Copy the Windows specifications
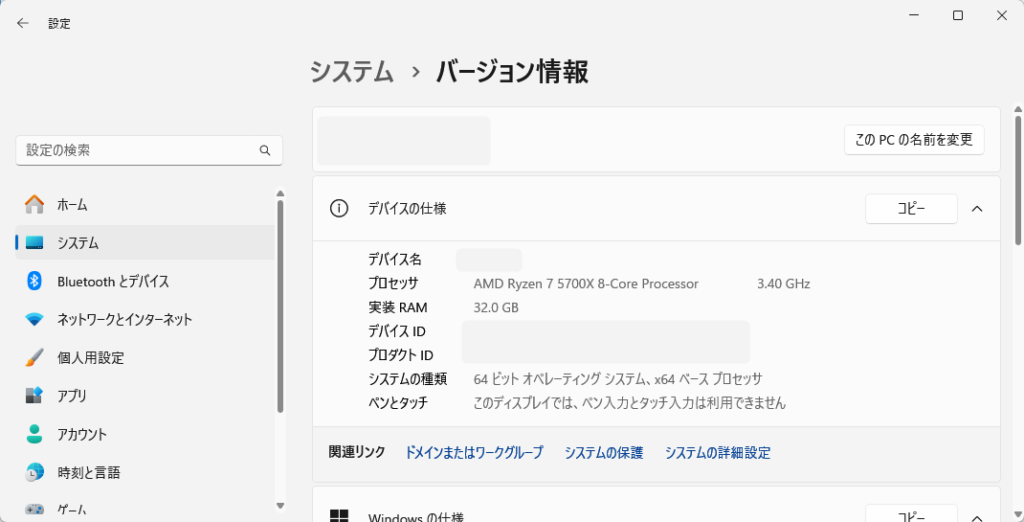 click(x=911, y=514)
